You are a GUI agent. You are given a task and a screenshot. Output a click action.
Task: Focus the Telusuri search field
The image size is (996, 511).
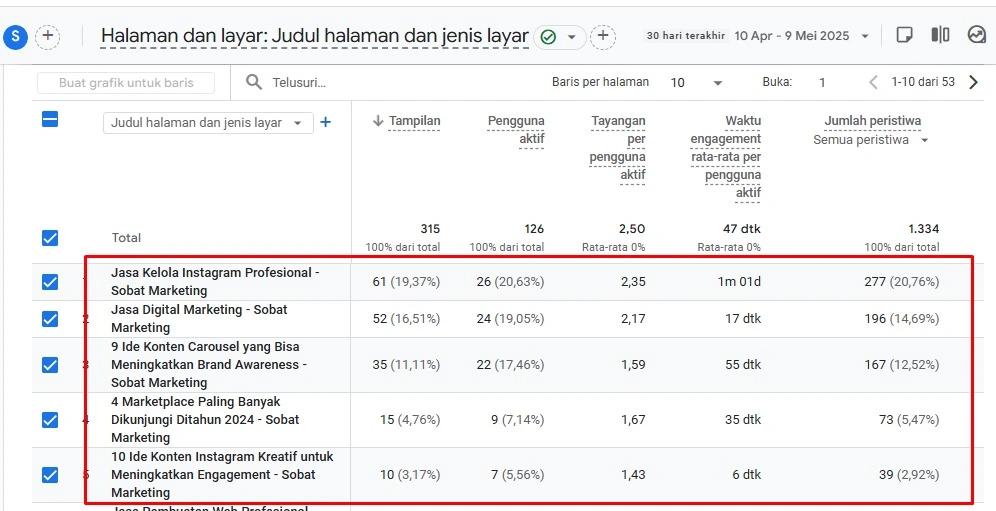pos(299,83)
